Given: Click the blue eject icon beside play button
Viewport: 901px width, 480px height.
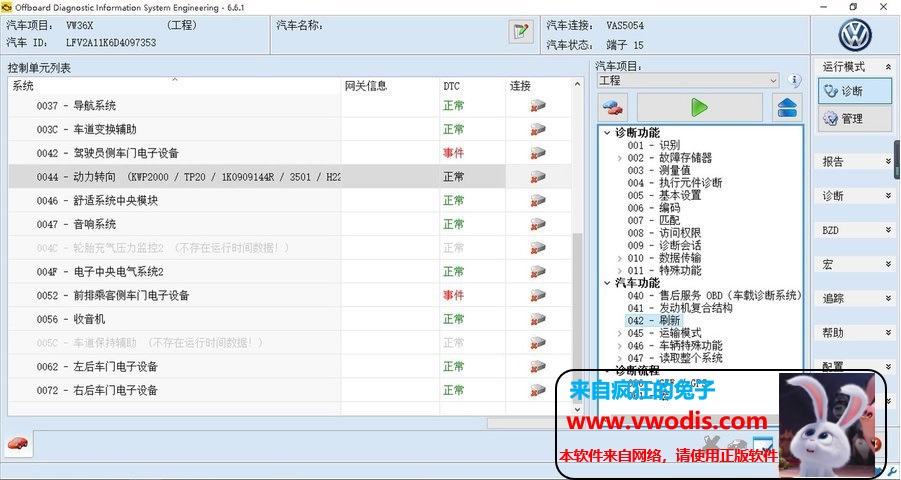Looking at the screenshot, I should (x=788, y=107).
